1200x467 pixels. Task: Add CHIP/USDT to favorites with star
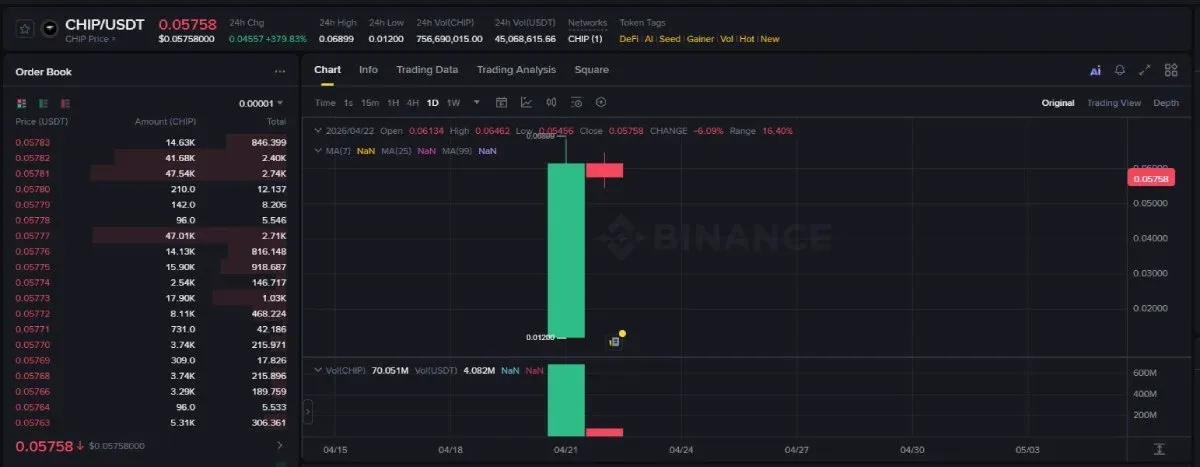(24, 30)
